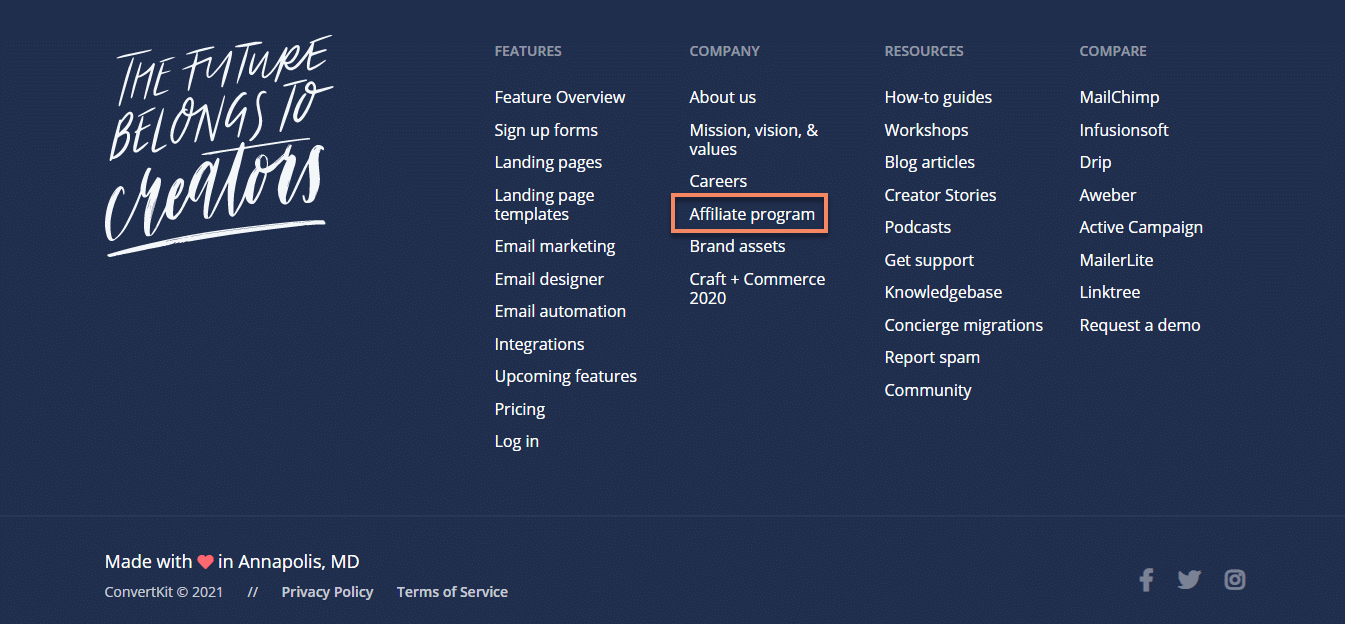
Task: Check Pricing information
Action: point(519,408)
